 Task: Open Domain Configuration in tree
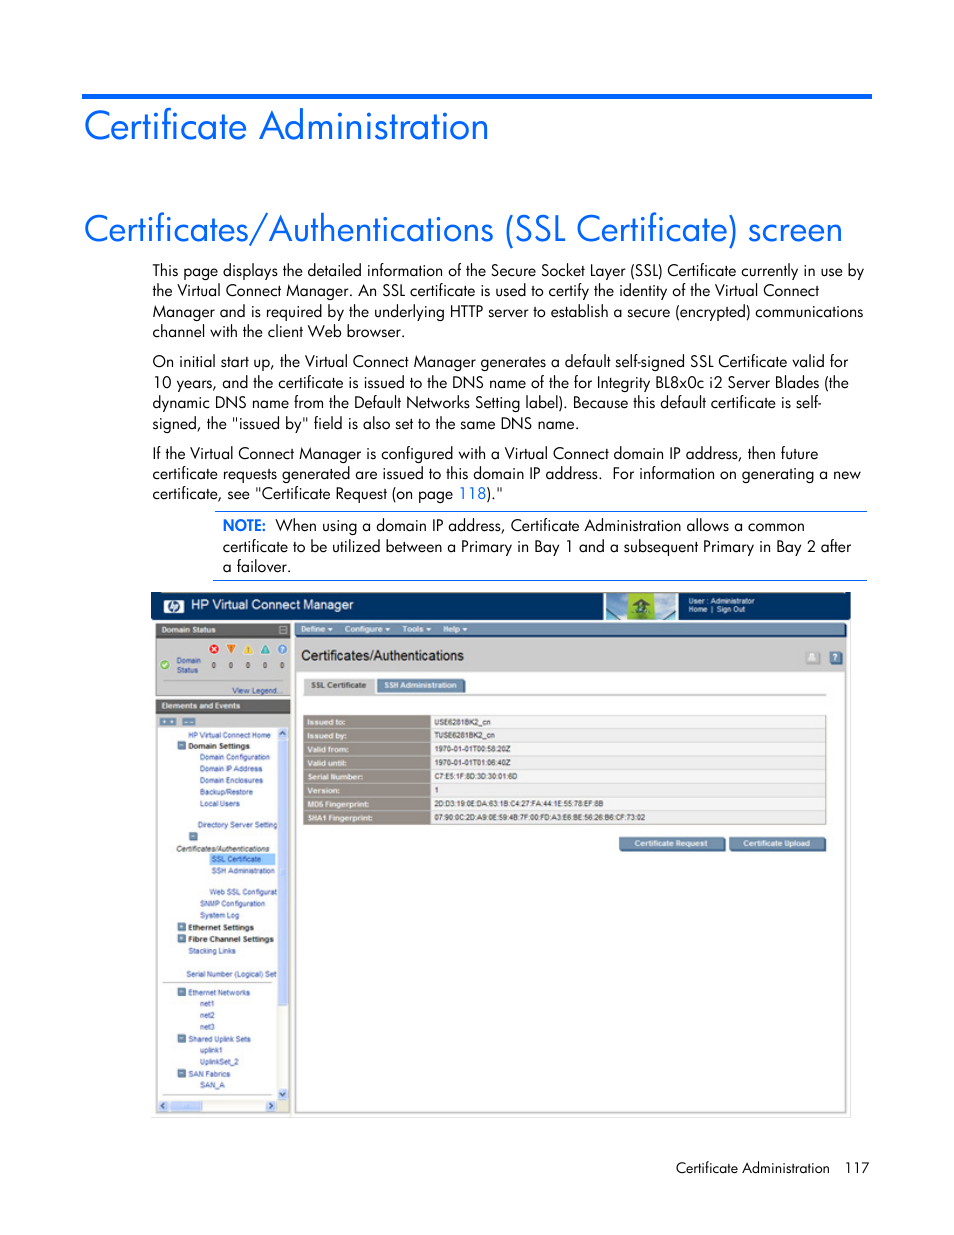pyautogui.click(x=235, y=757)
